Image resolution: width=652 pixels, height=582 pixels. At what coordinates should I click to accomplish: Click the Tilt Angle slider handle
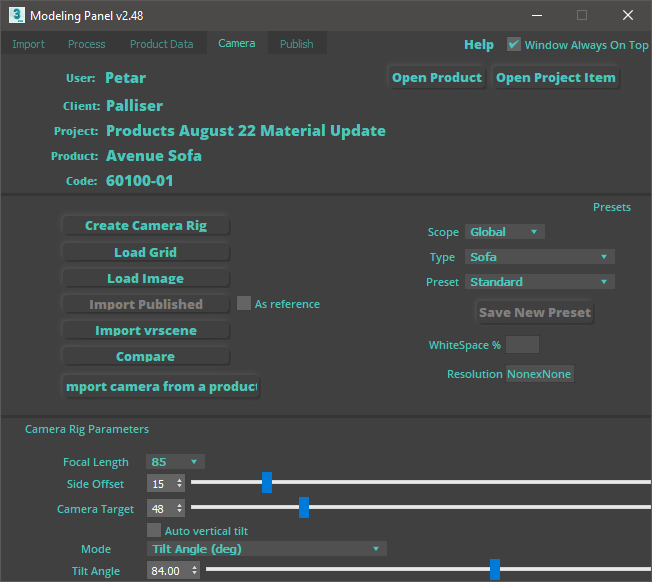pos(494,570)
